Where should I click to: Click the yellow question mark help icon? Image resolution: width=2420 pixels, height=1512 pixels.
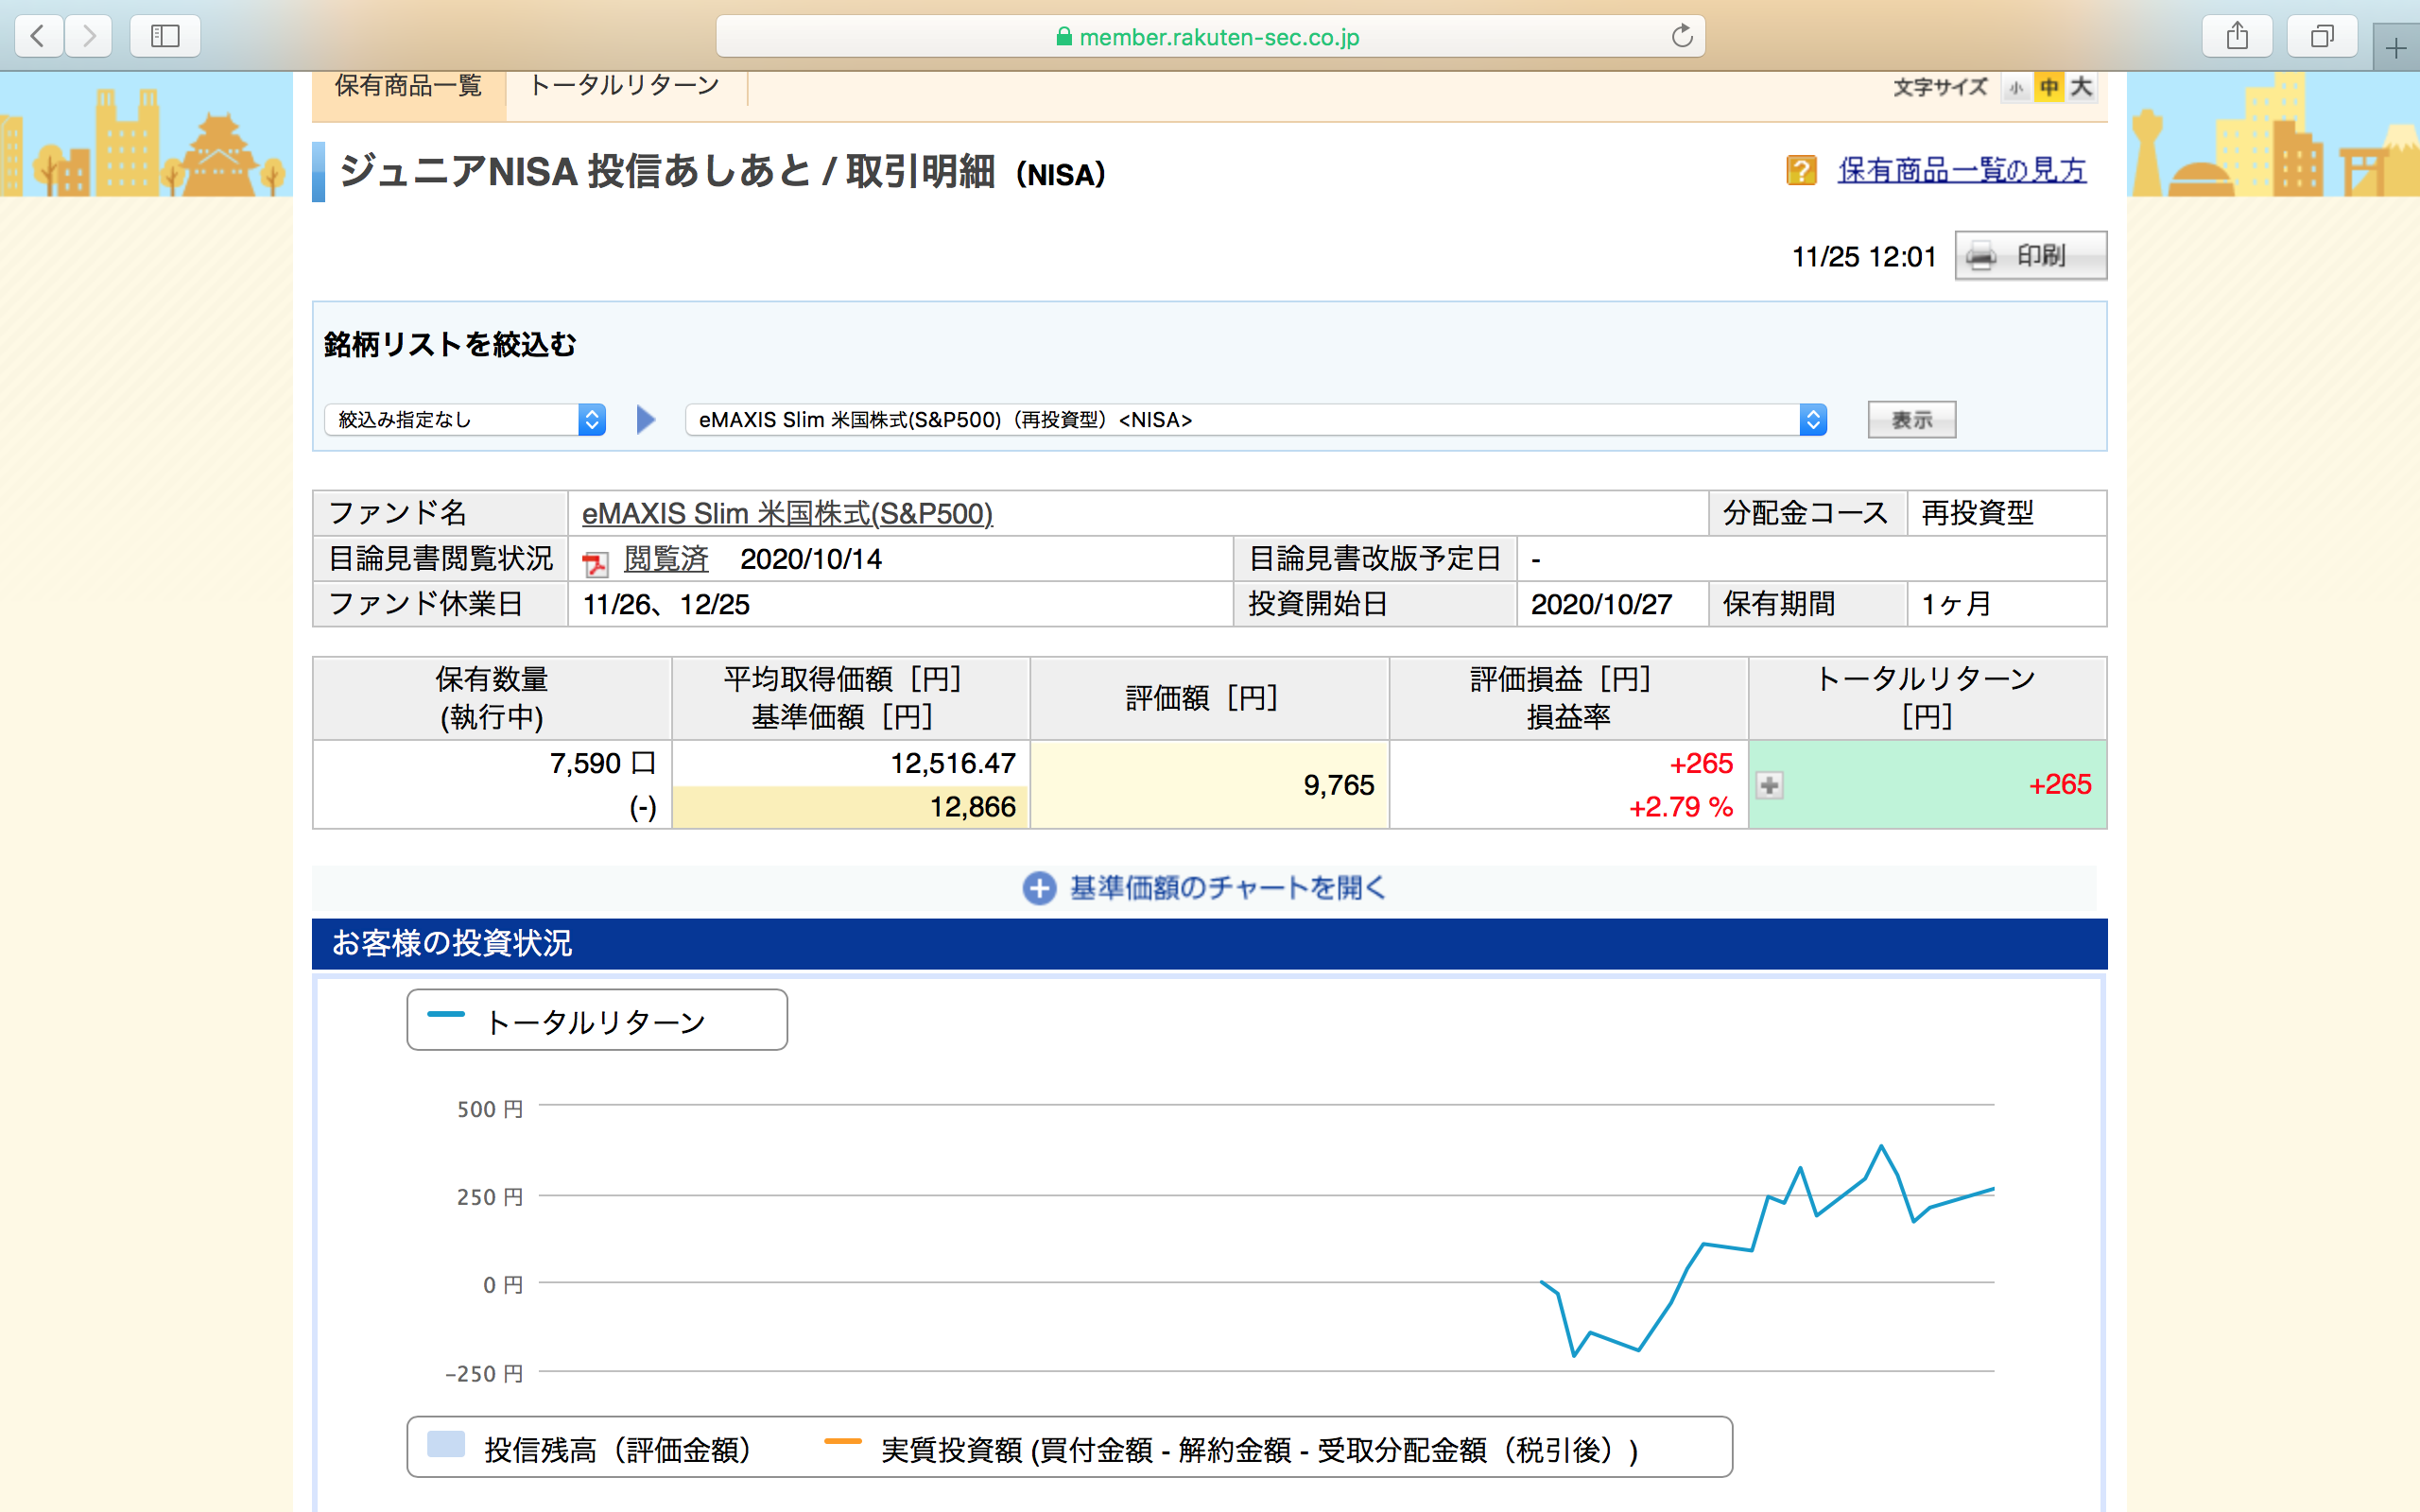coord(1801,170)
